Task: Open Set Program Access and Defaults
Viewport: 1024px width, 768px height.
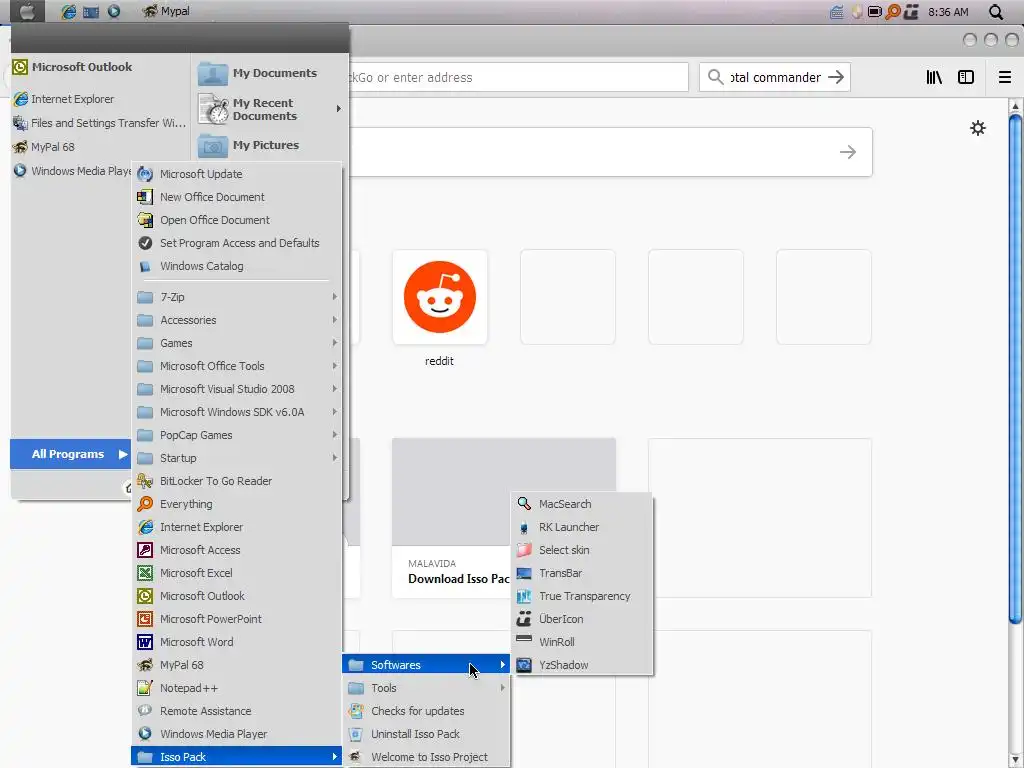Action: pyautogui.click(x=236, y=243)
